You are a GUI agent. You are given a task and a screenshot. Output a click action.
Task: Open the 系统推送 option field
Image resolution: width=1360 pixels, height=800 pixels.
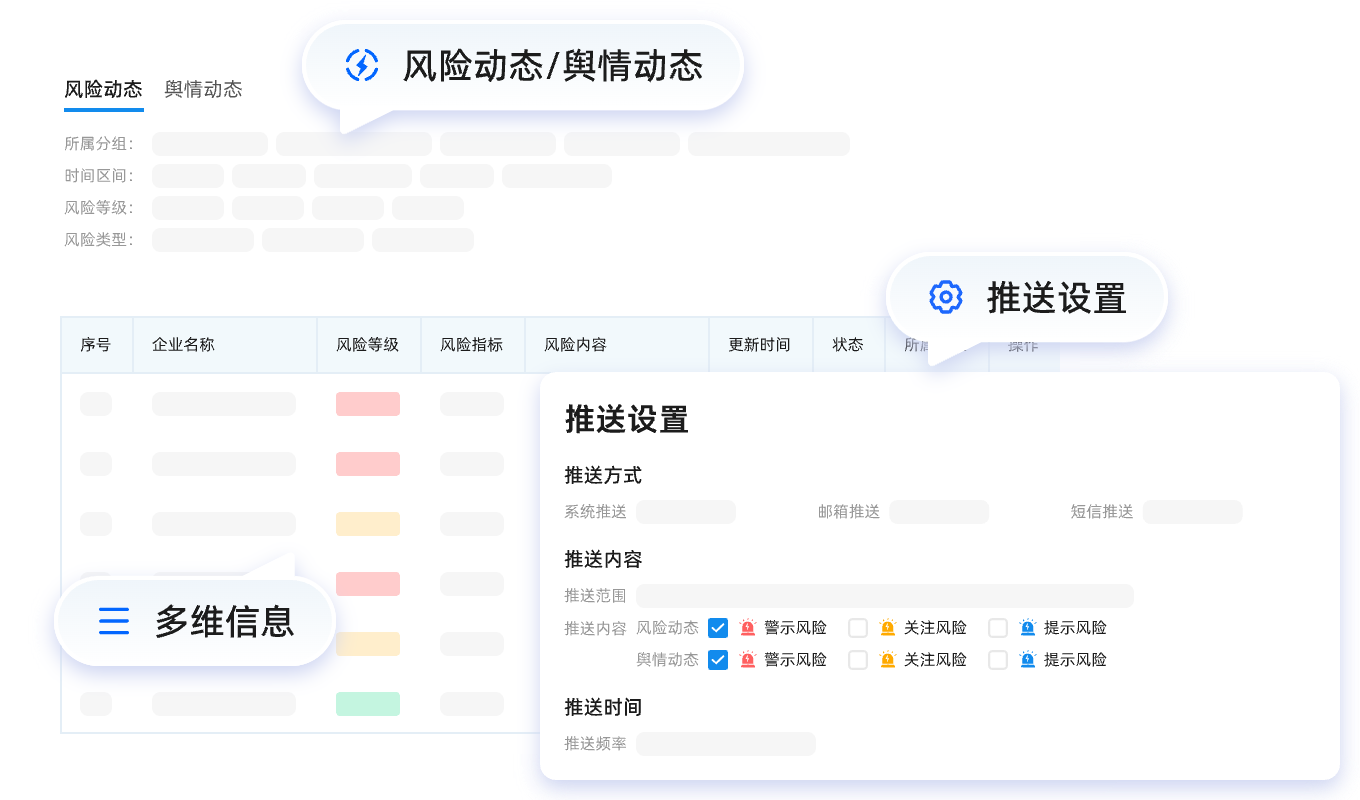[x=686, y=512]
